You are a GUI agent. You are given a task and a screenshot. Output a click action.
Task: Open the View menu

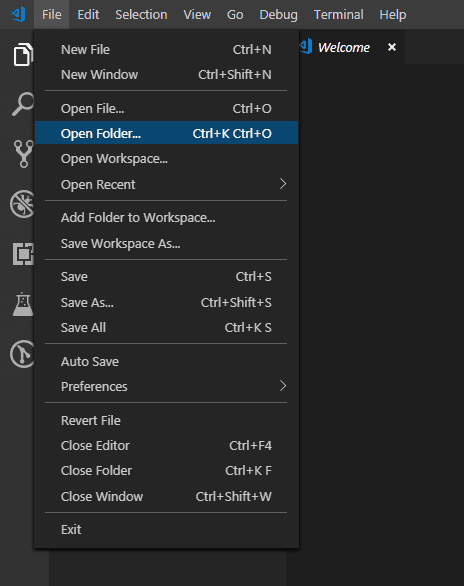click(x=197, y=15)
